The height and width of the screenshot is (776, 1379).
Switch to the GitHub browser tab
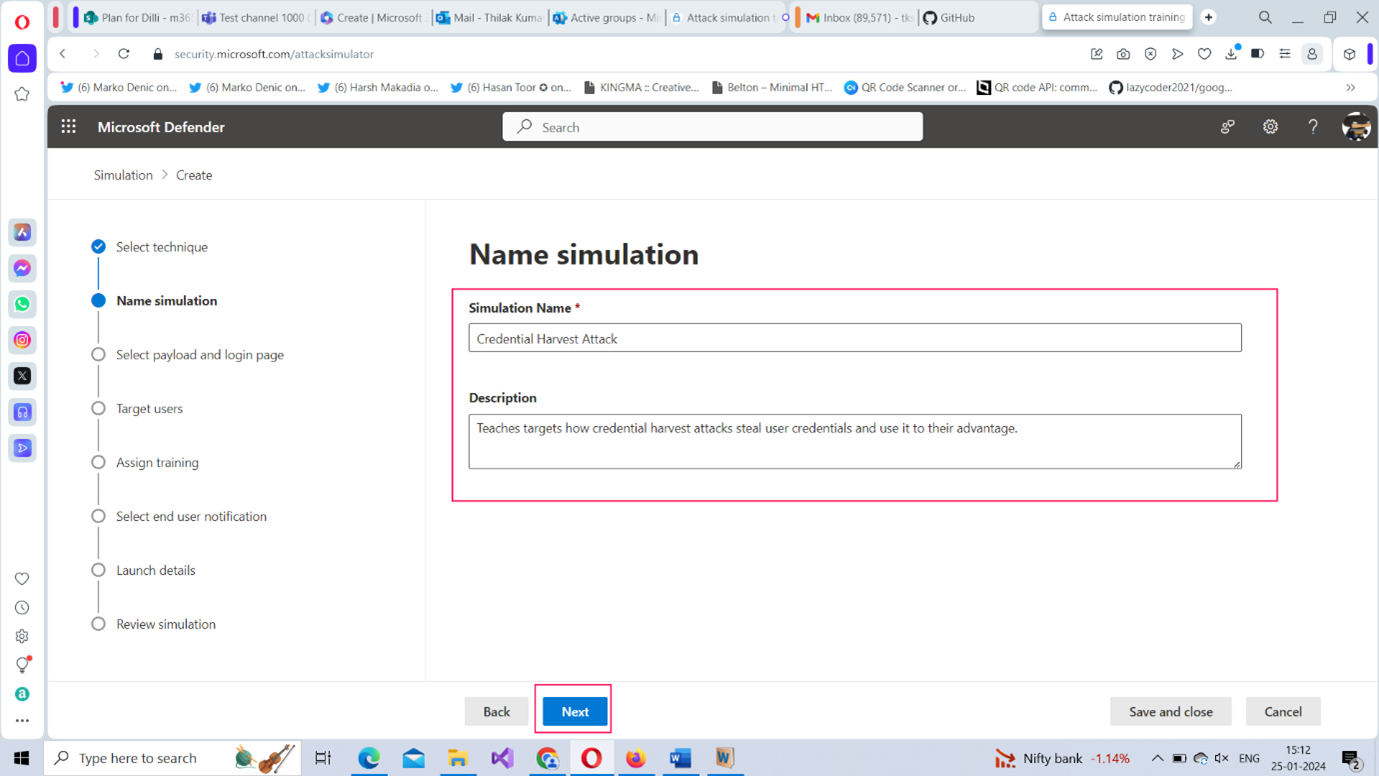point(957,18)
